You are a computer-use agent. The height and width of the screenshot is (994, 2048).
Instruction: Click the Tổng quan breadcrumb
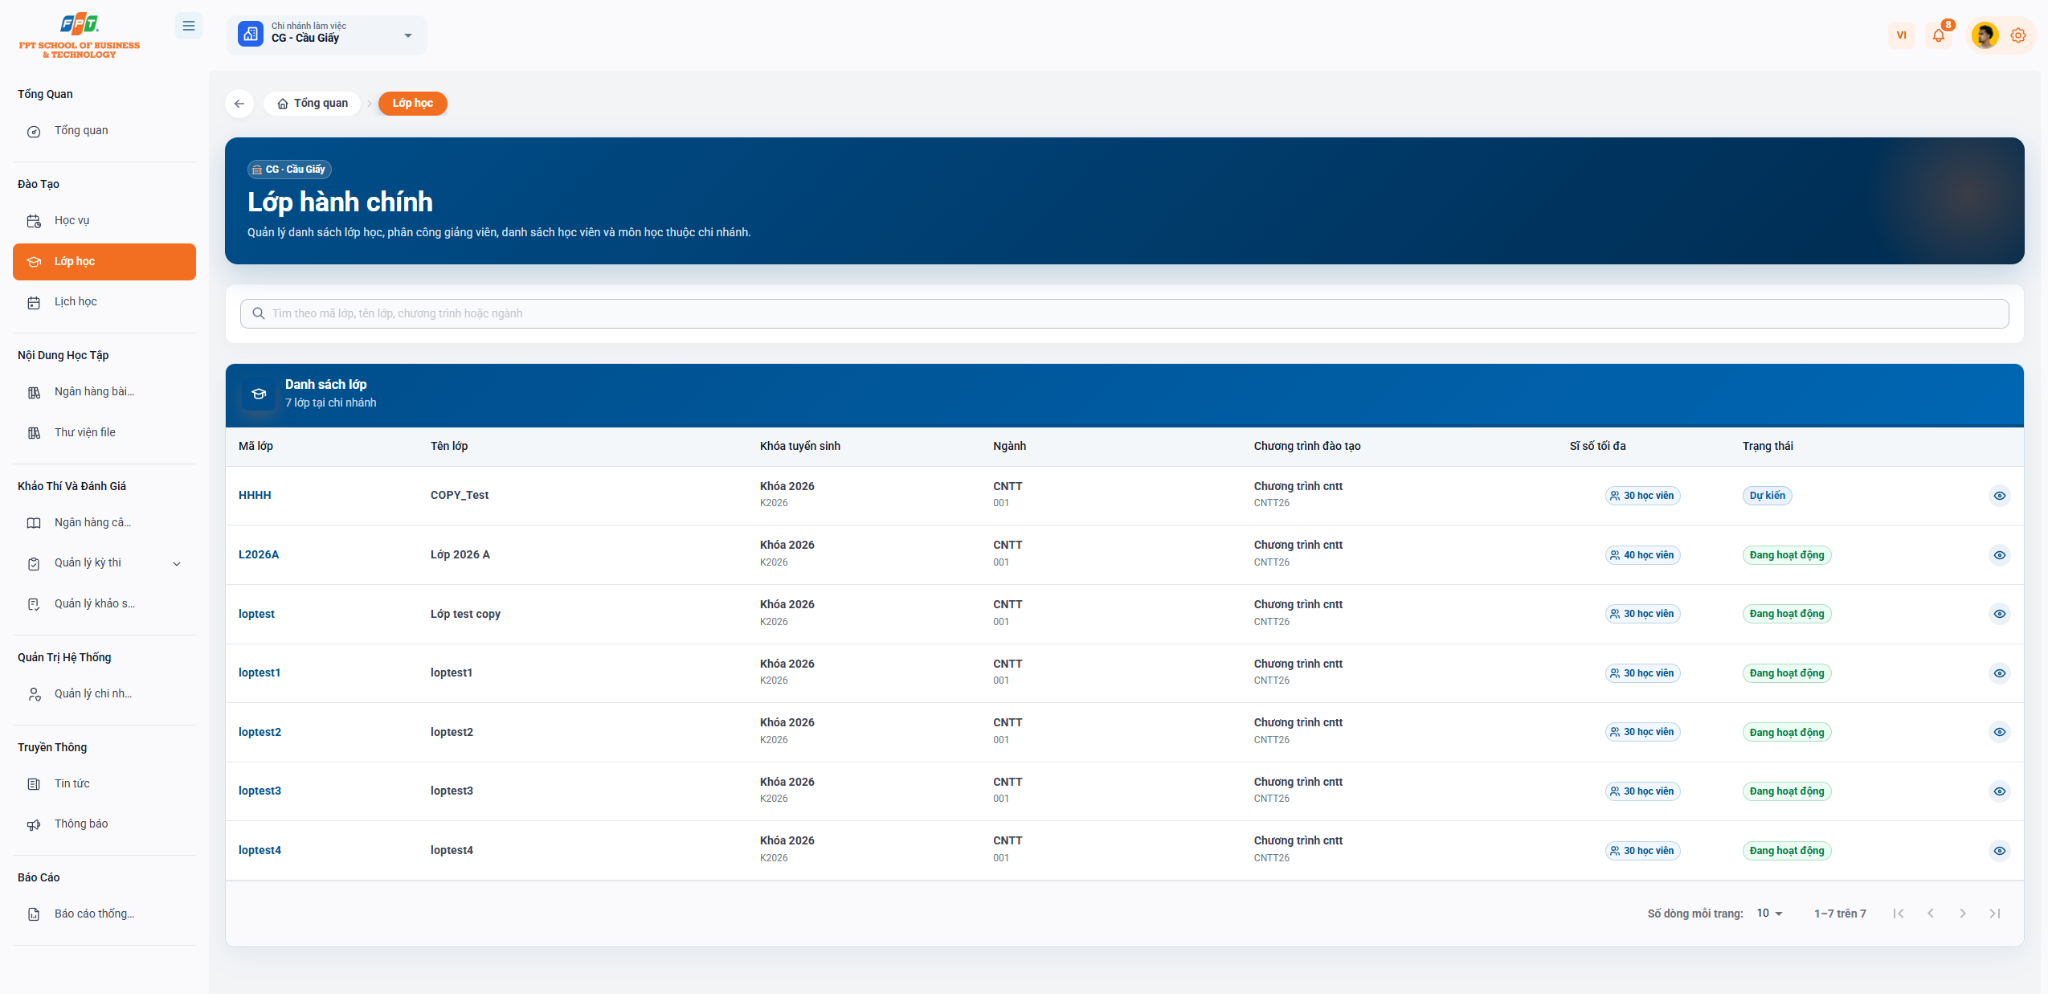(312, 103)
